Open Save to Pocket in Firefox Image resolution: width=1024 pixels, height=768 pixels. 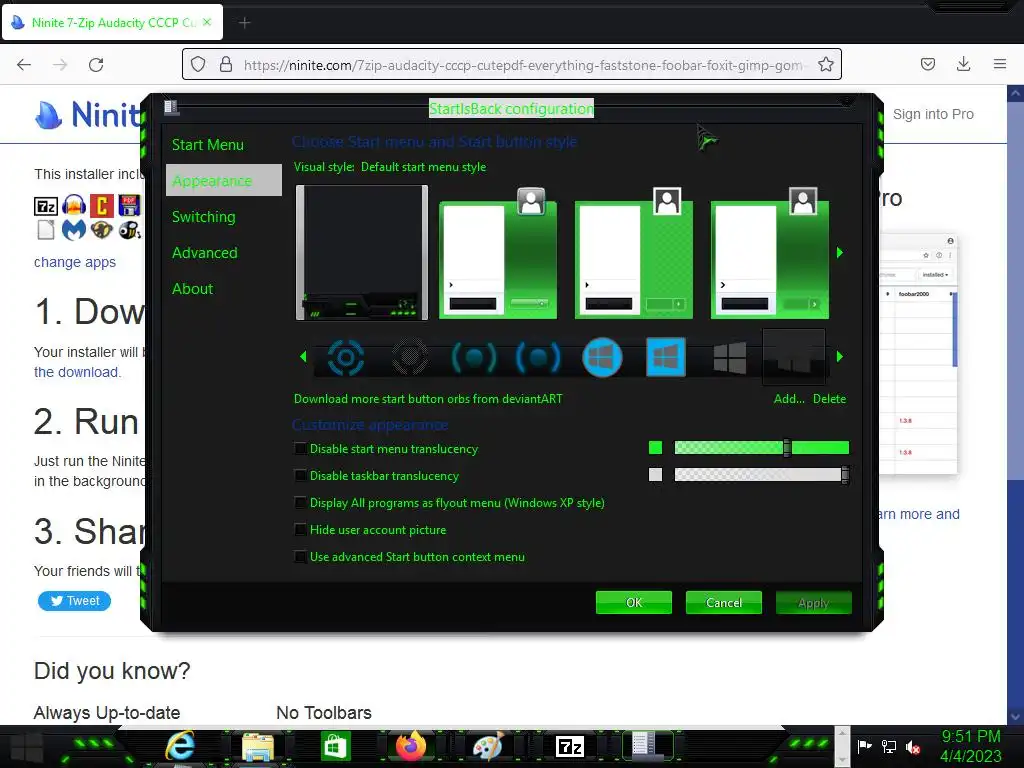[927, 64]
